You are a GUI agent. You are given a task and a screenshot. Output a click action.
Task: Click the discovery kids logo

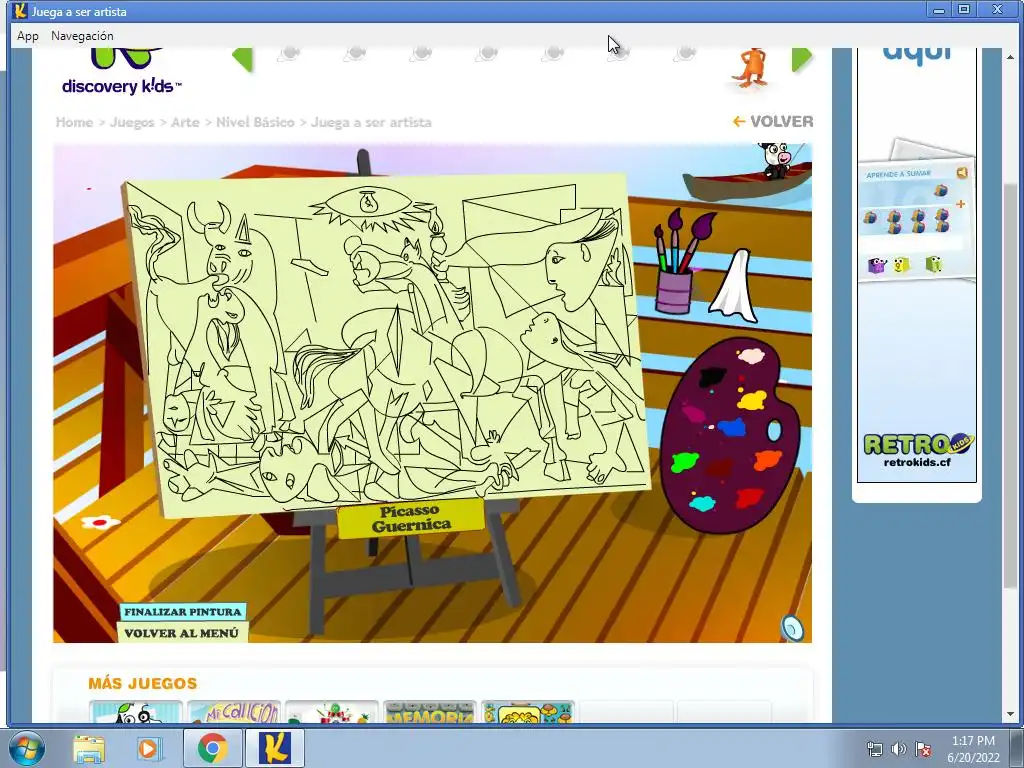121,72
